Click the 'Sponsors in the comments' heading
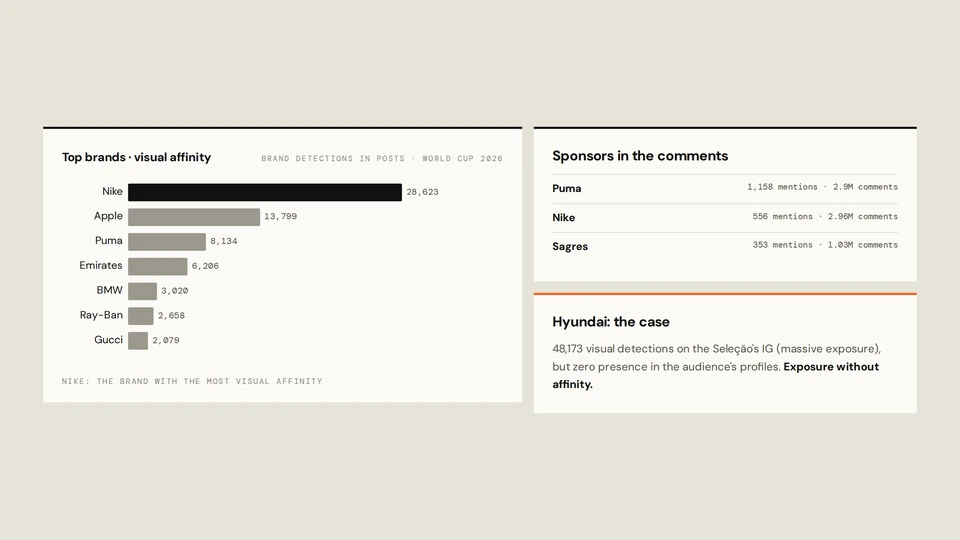The height and width of the screenshot is (540, 960). click(x=640, y=156)
